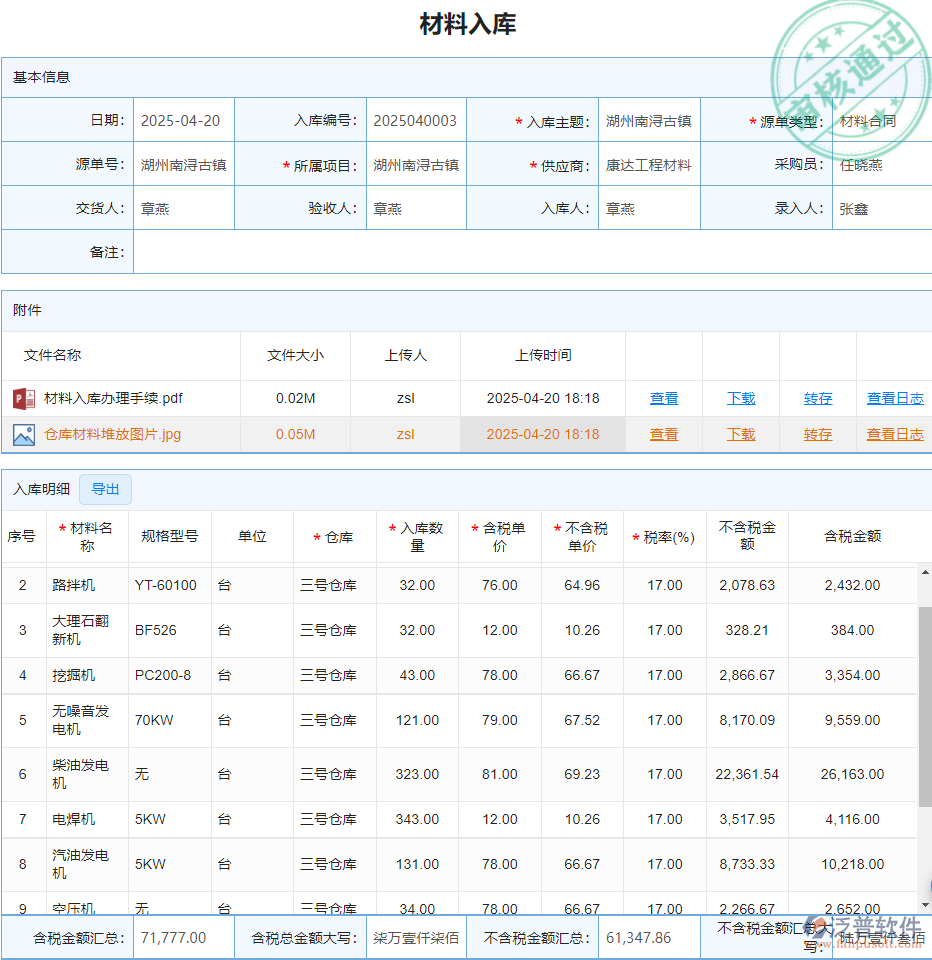Select the 入库主题 field value

[x=648, y=121]
